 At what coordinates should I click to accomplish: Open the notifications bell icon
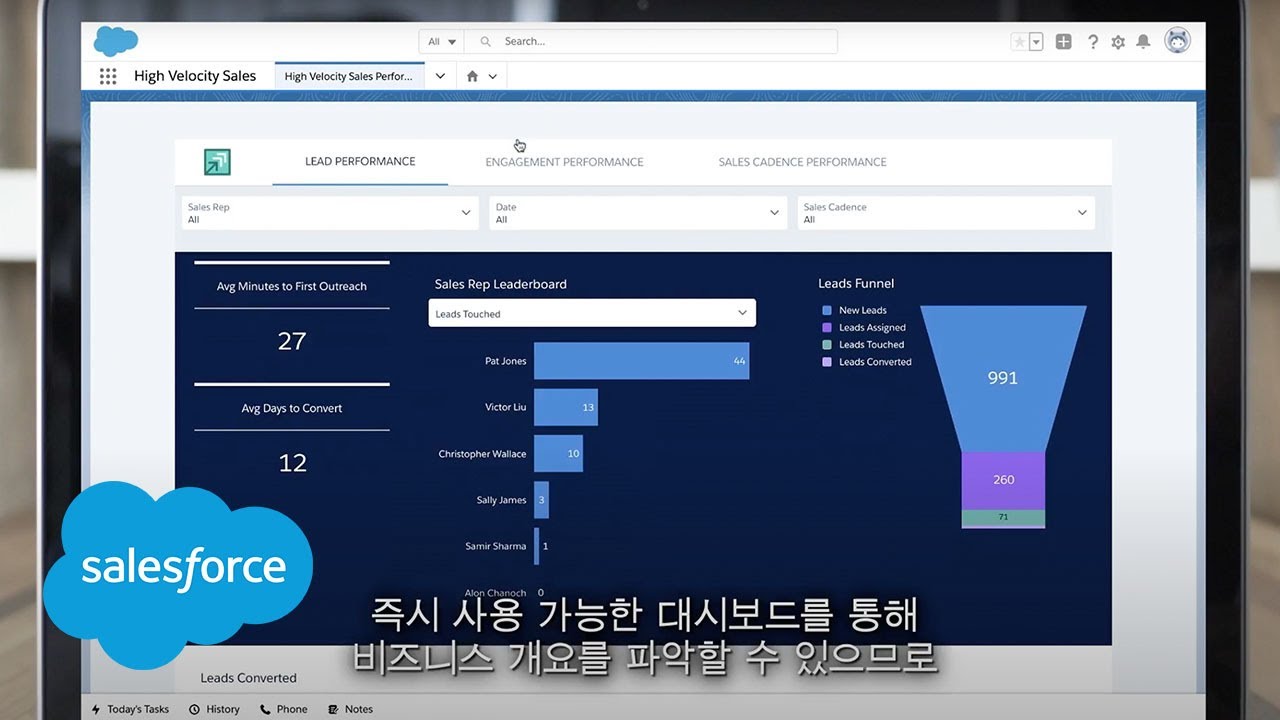(x=1143, y=42)
